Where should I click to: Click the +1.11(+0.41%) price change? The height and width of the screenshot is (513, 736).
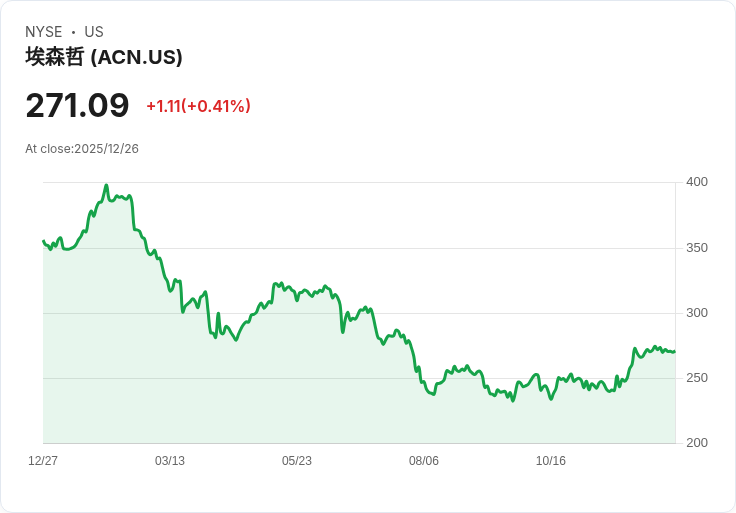point(198,106)
